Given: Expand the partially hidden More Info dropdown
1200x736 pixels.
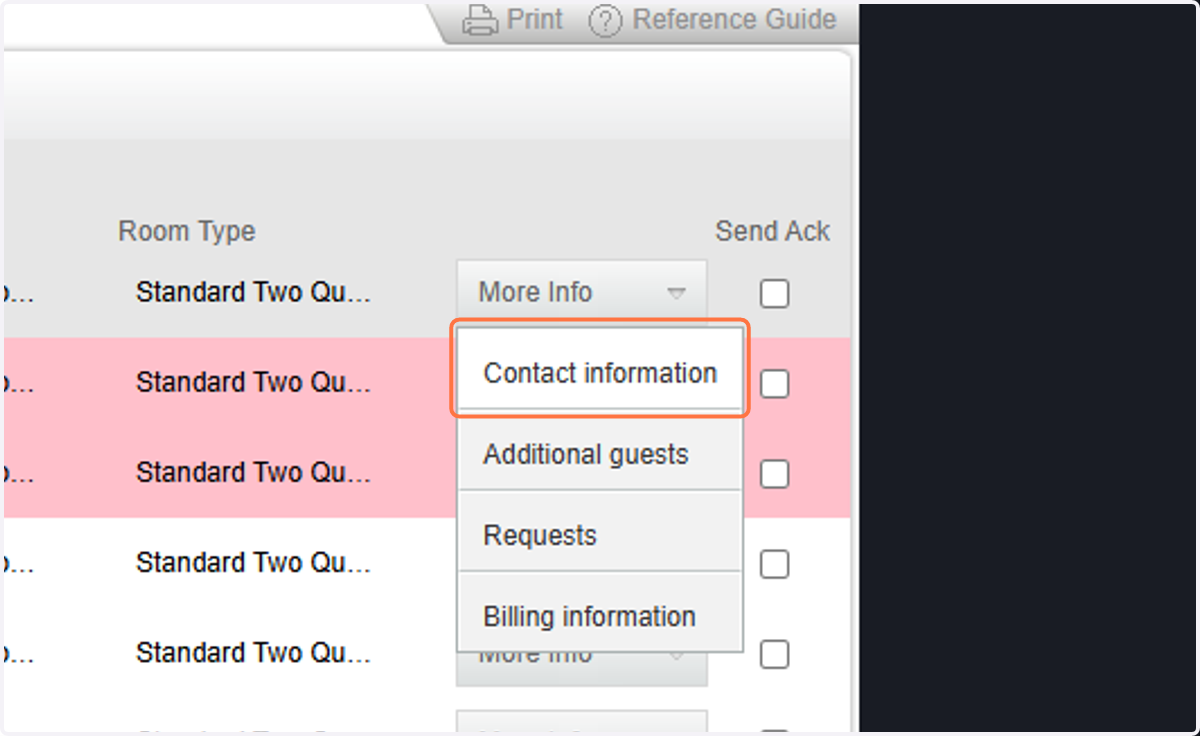Looking at the screenshot, I should pos(582,668).
